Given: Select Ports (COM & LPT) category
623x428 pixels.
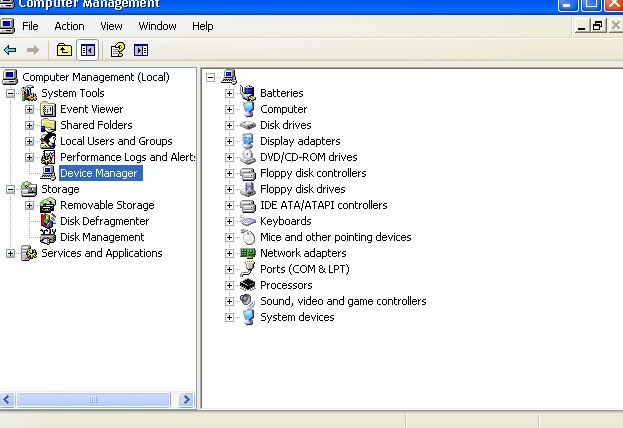Looking at the screenshot, I should [305, 269].
